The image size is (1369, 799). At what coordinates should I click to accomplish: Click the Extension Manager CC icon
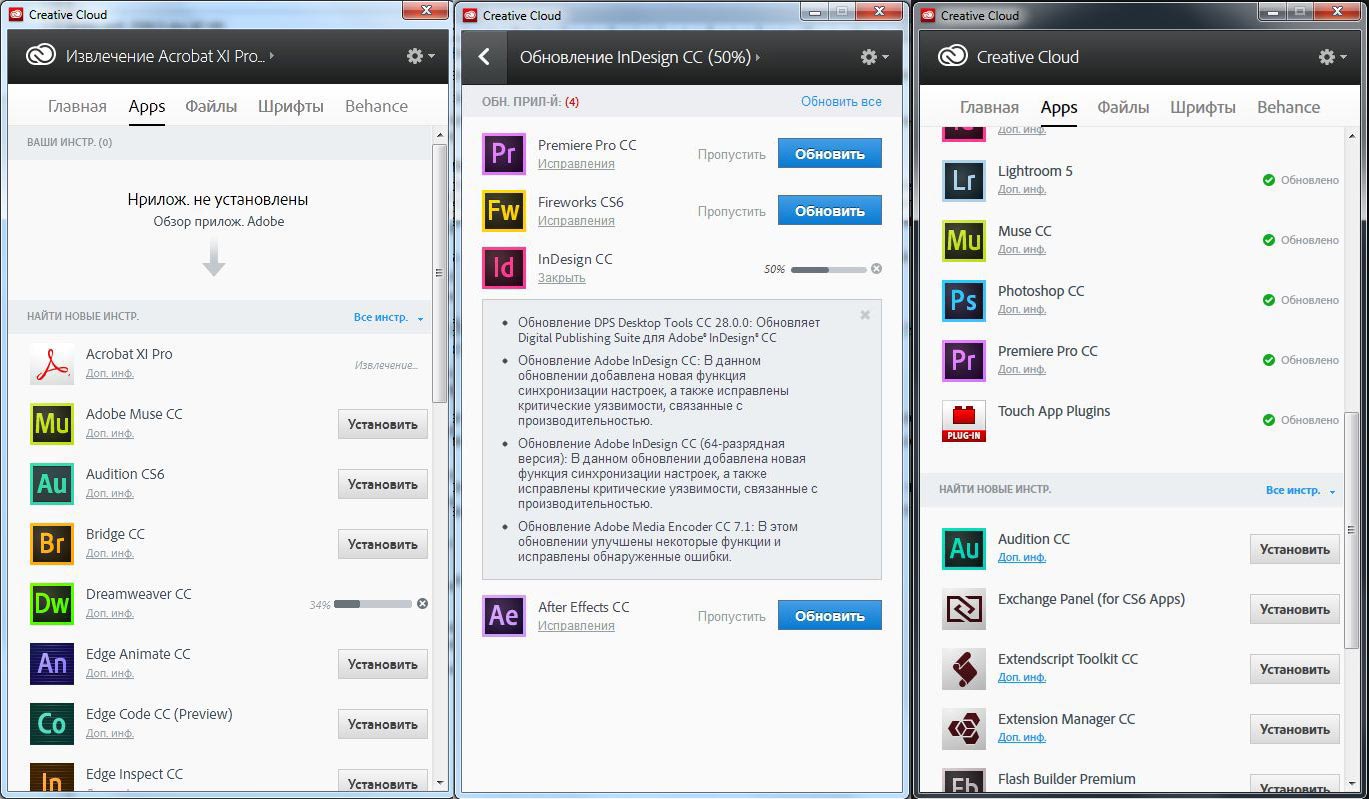tap(964, 728)
